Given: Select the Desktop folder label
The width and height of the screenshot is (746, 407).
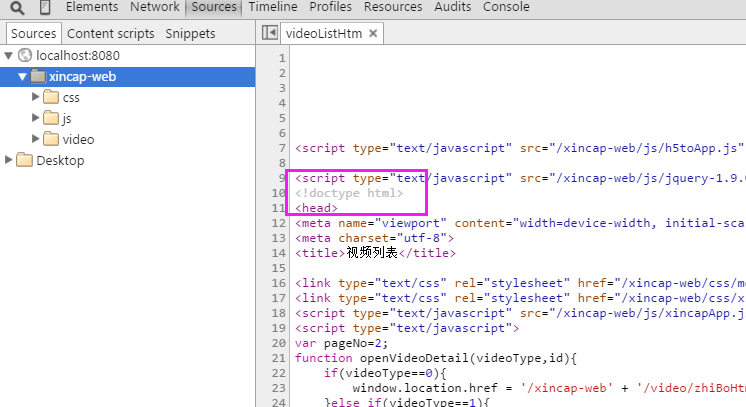Looking at the screenshot, I should pos(60,160).
